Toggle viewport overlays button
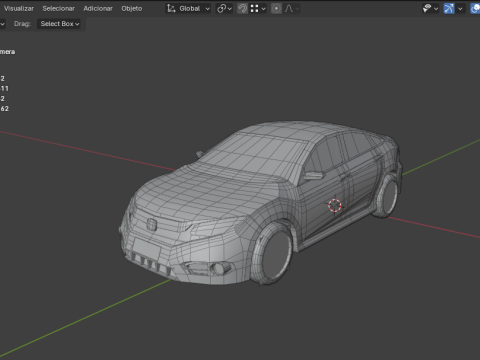The height and width of the screenshot is (360, 480). 475,9
